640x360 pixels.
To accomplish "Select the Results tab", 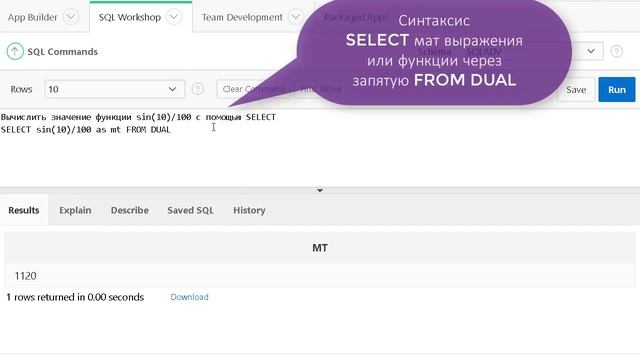I will tap(24, 210).
